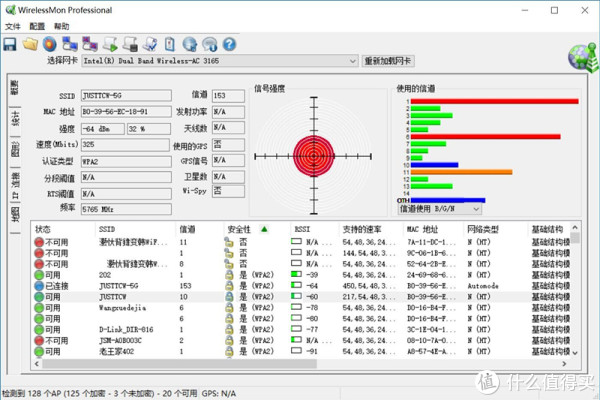Click the 重新加载网卡 button
This screenshot has height=400, width=600.
pos(388,61)
